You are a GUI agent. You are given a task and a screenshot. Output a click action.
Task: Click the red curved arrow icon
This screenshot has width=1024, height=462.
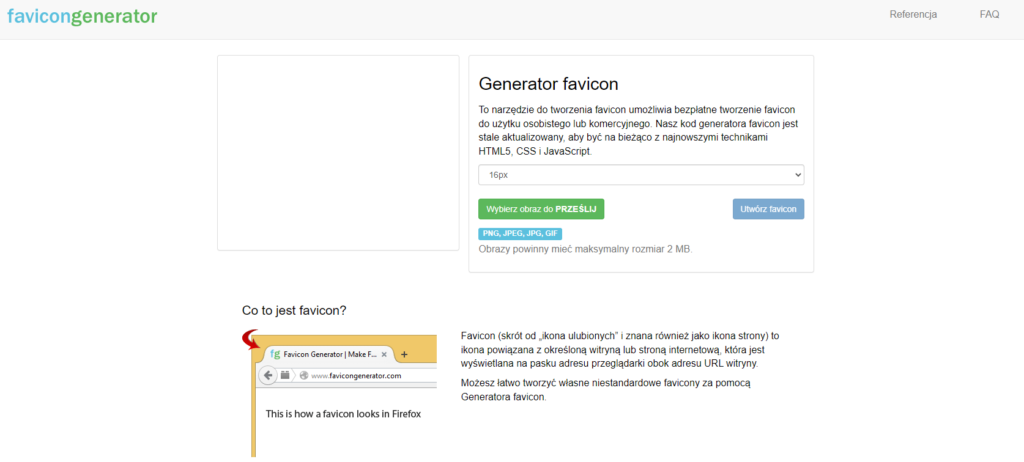coord(251,340)
